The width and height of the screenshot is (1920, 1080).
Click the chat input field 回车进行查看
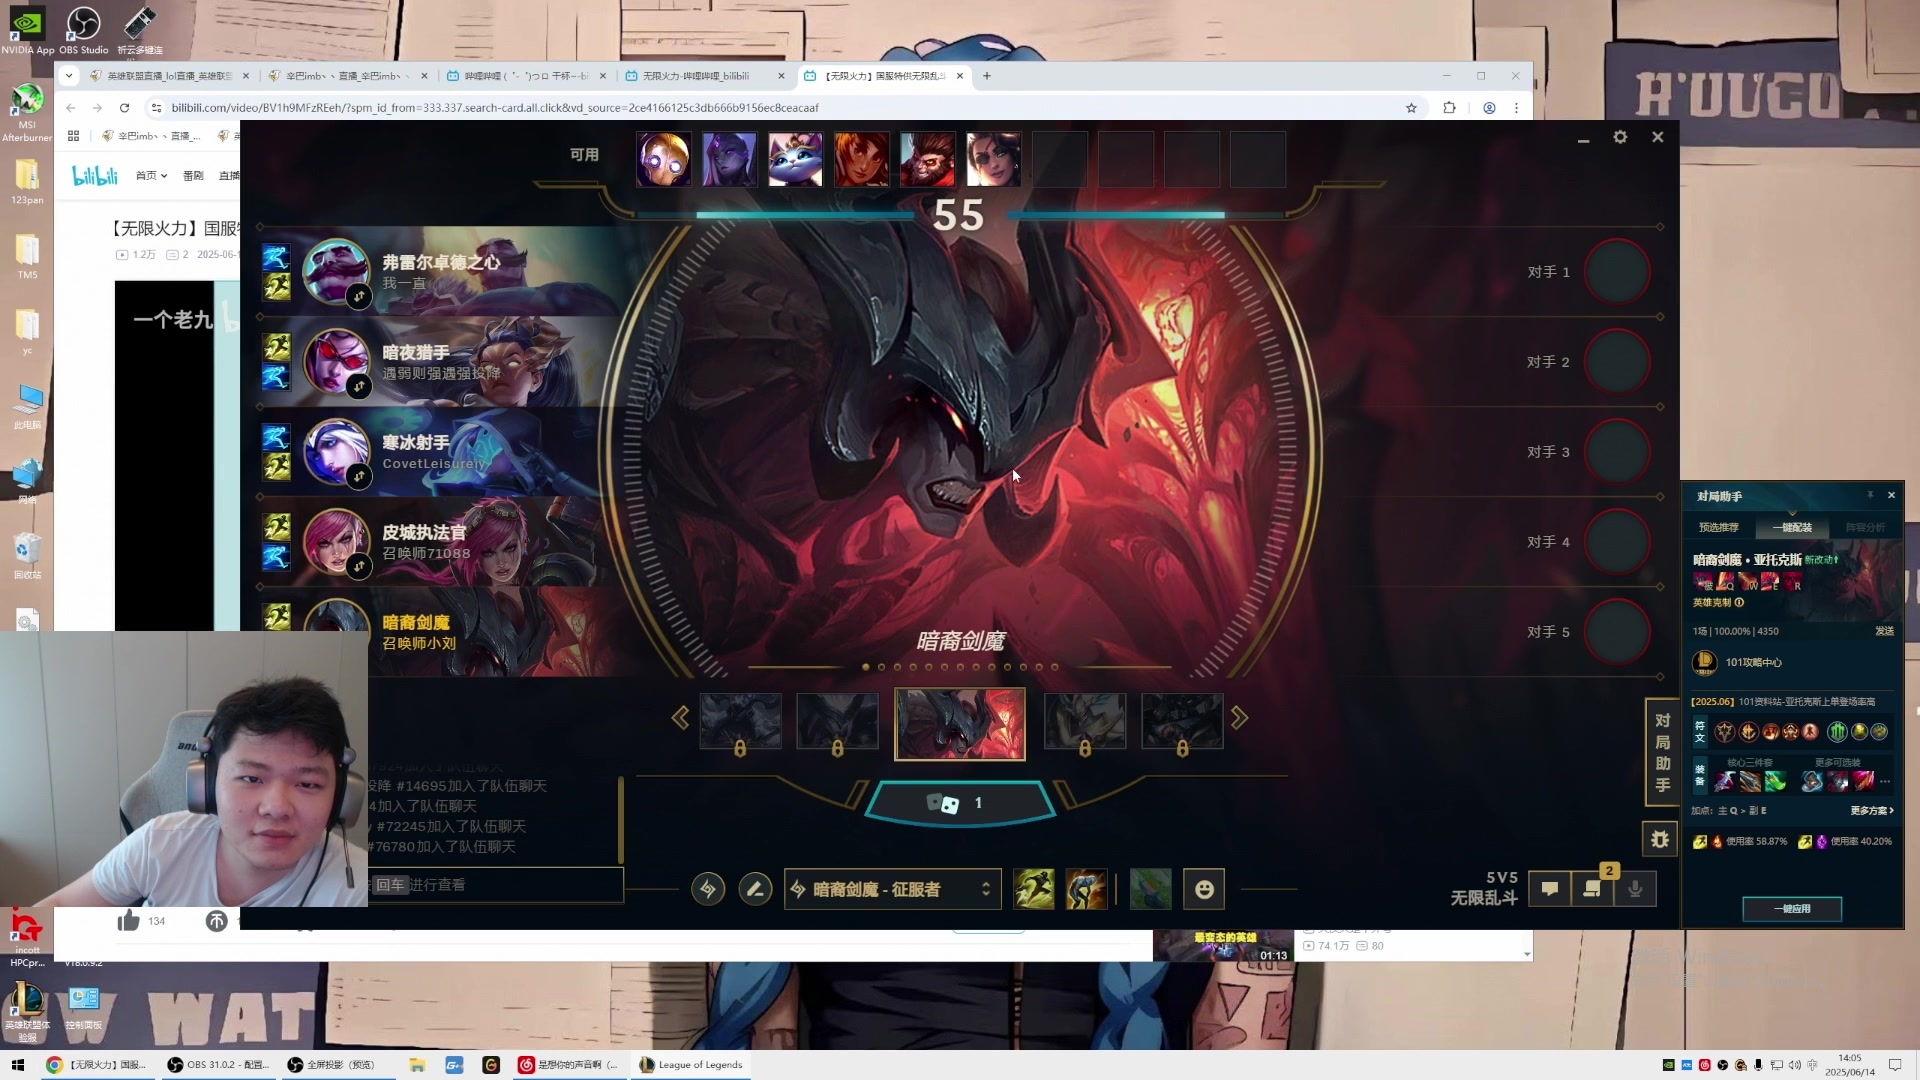(x=496, y=885)
